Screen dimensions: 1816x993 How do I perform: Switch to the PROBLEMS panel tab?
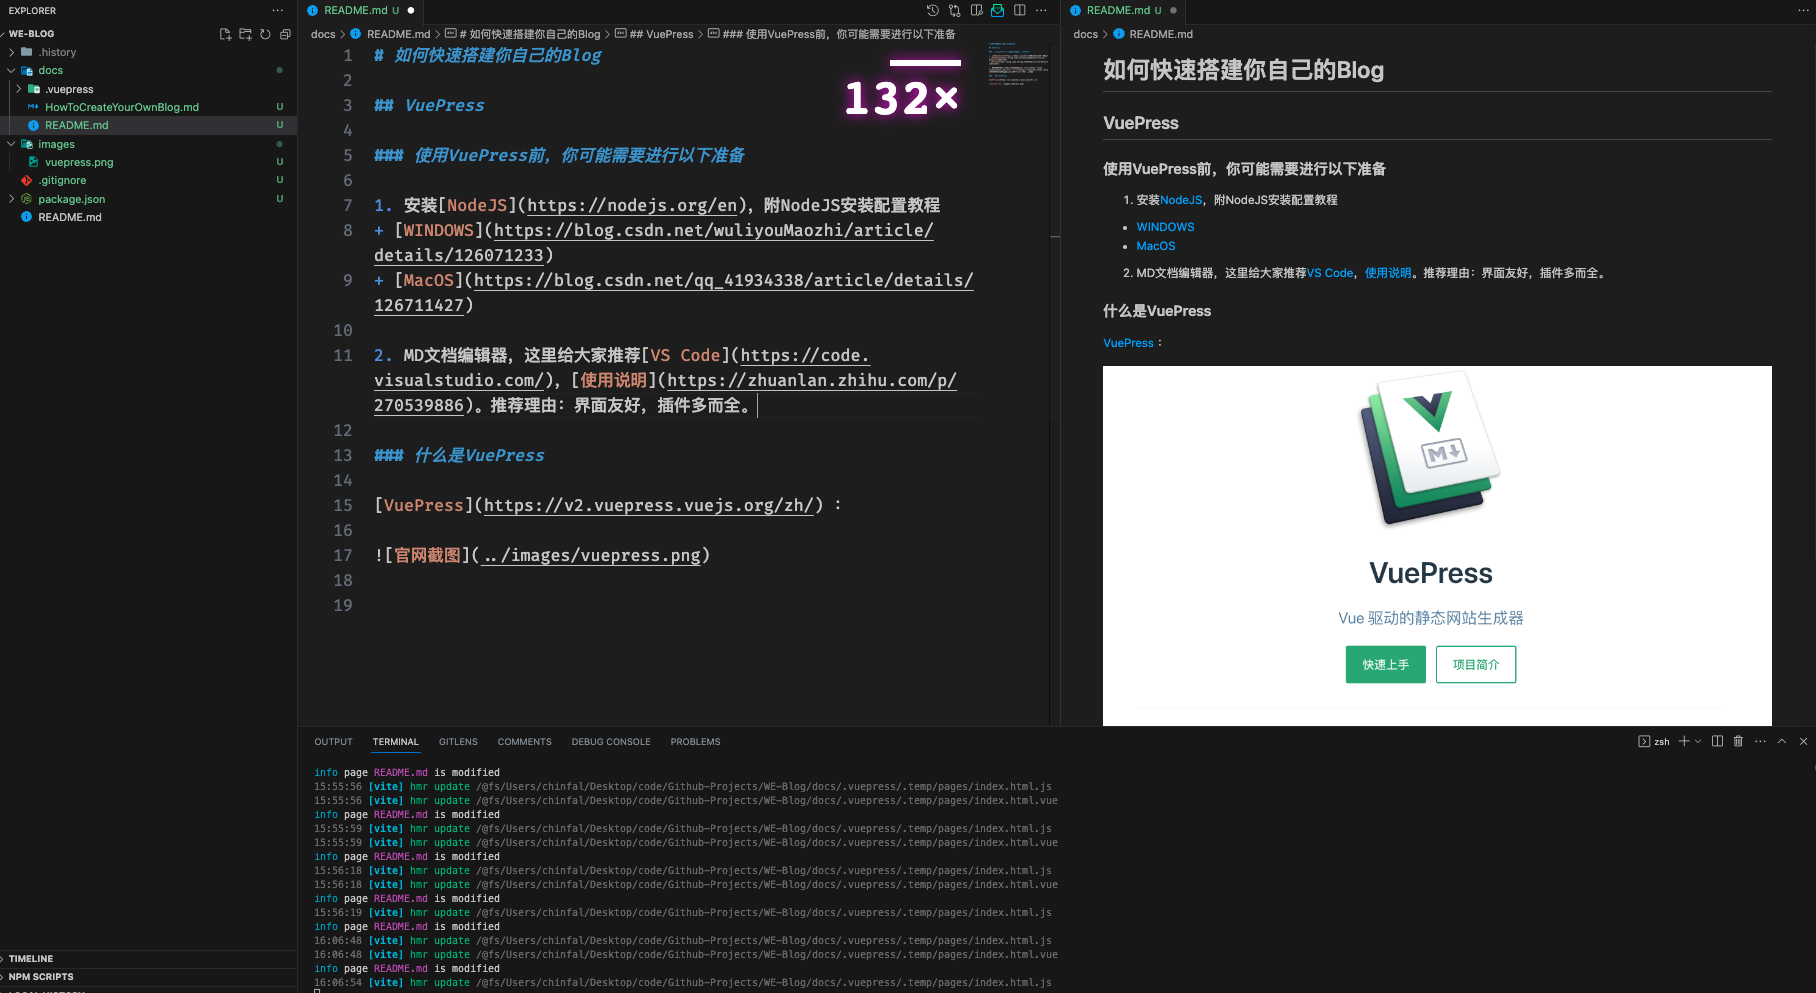(695, 742)
